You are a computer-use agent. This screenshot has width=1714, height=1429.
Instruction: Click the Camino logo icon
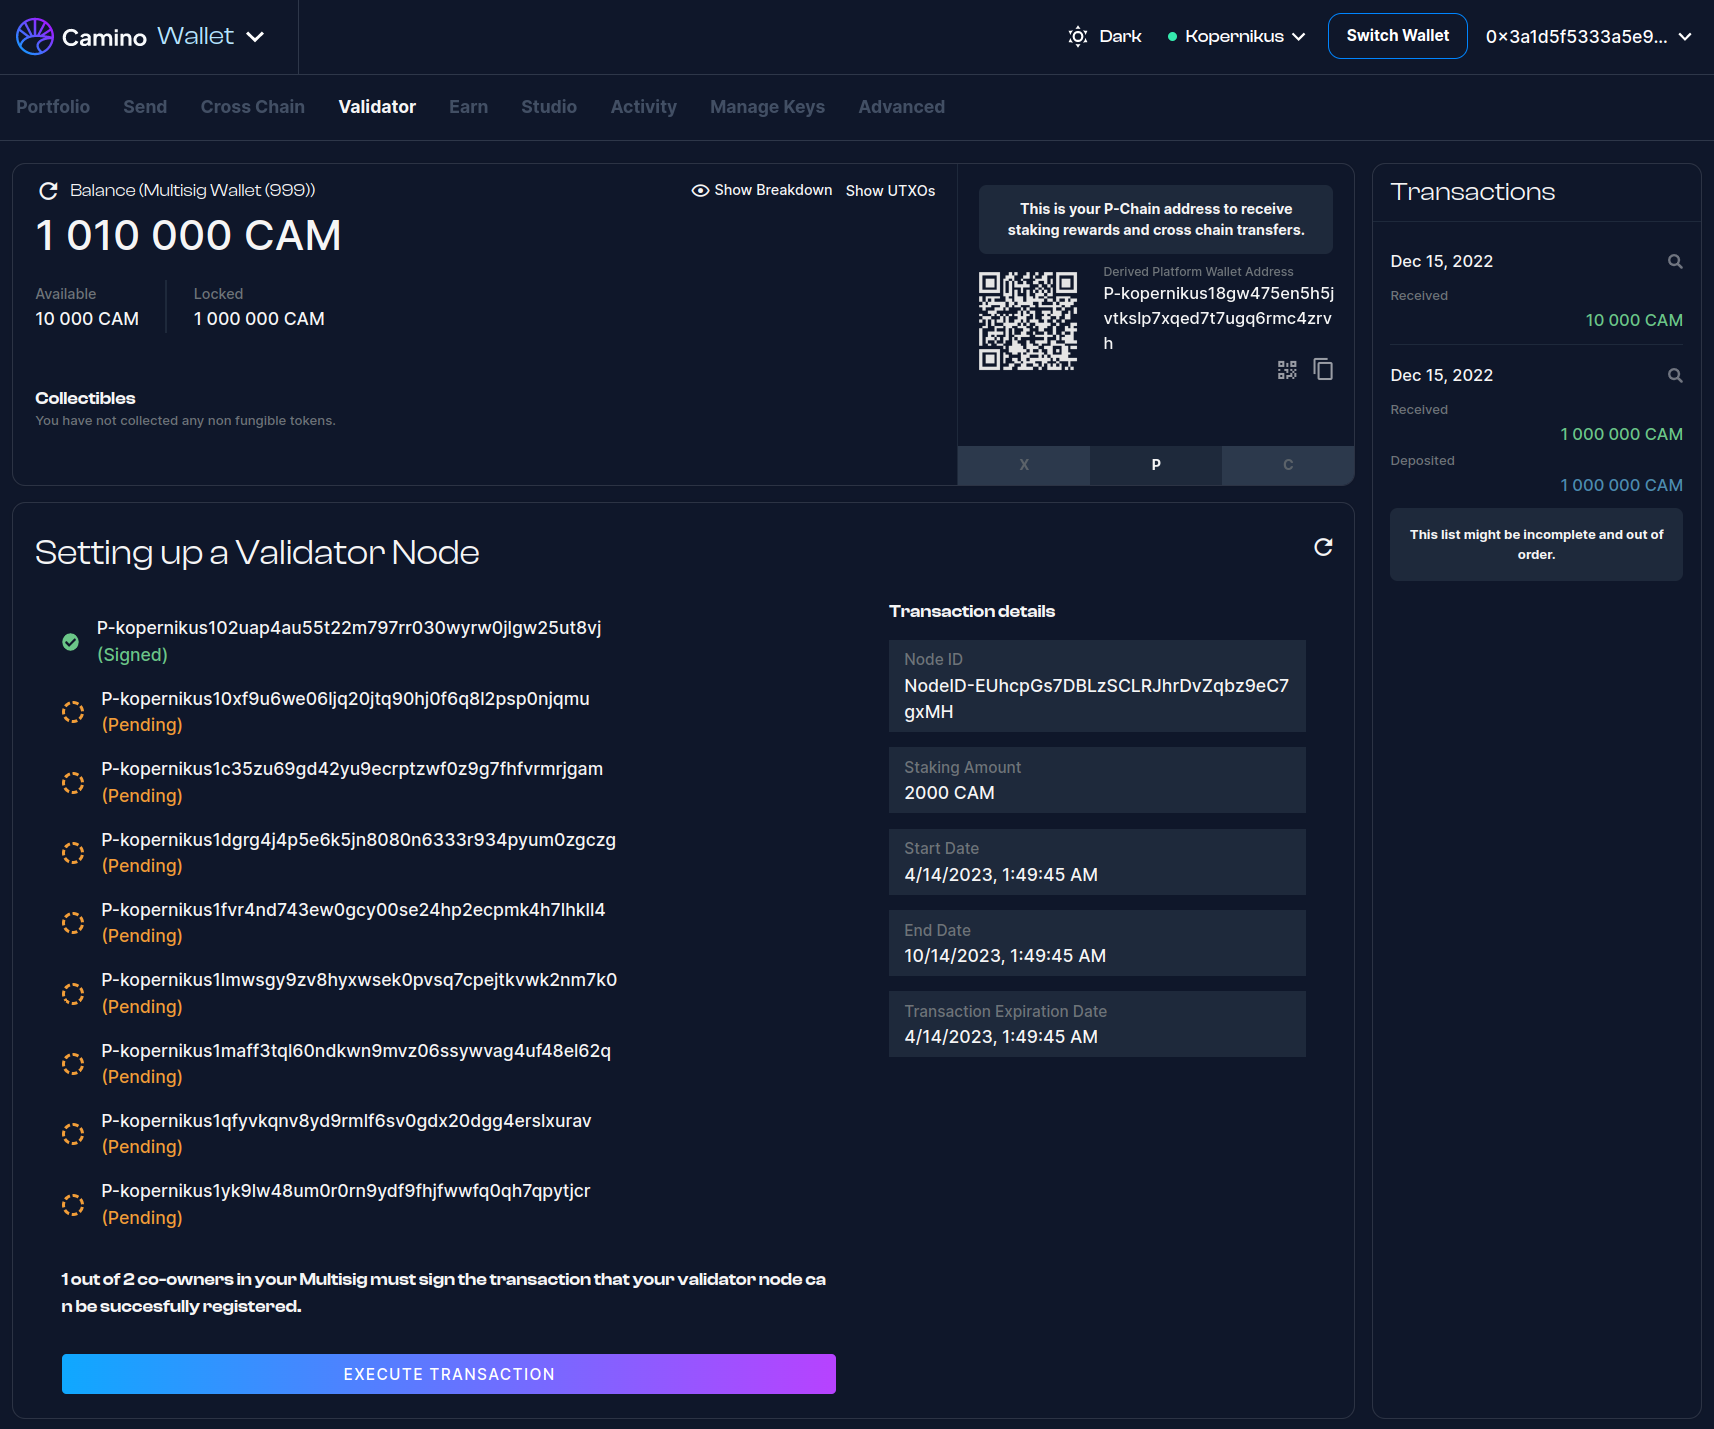click(35, 37)
